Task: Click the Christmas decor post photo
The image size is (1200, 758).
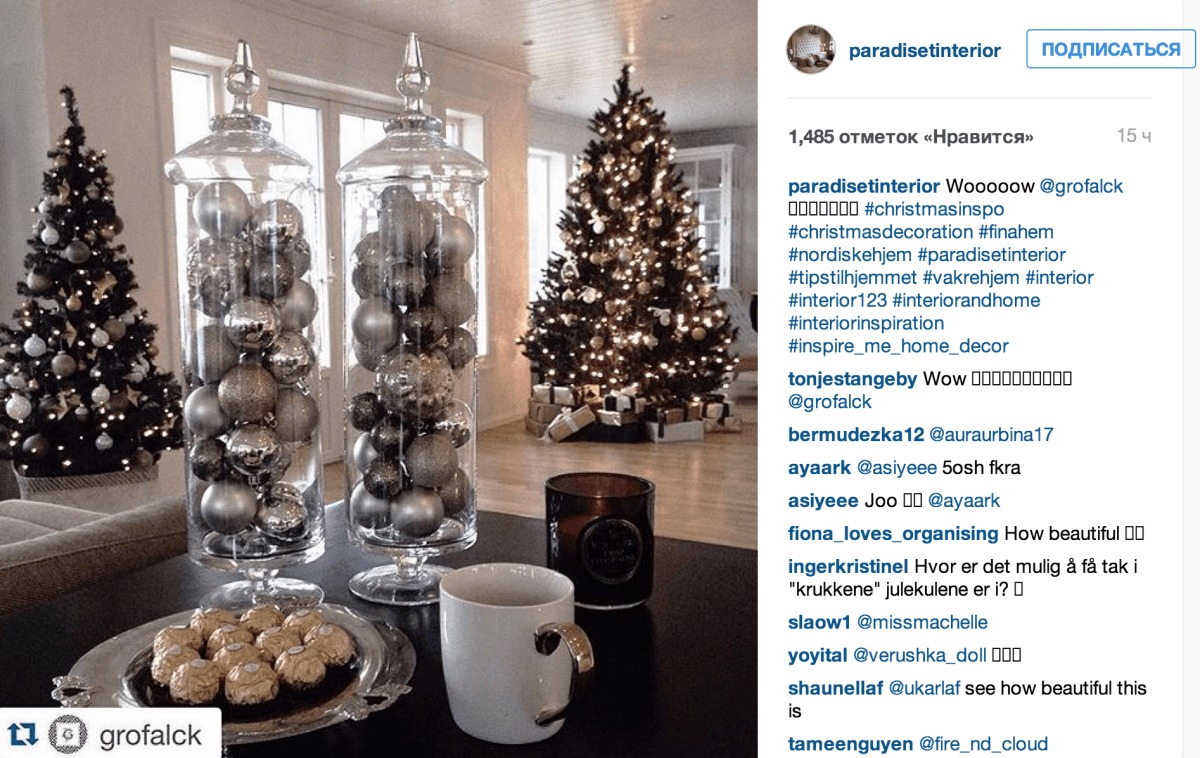Action: coord(379,379)
